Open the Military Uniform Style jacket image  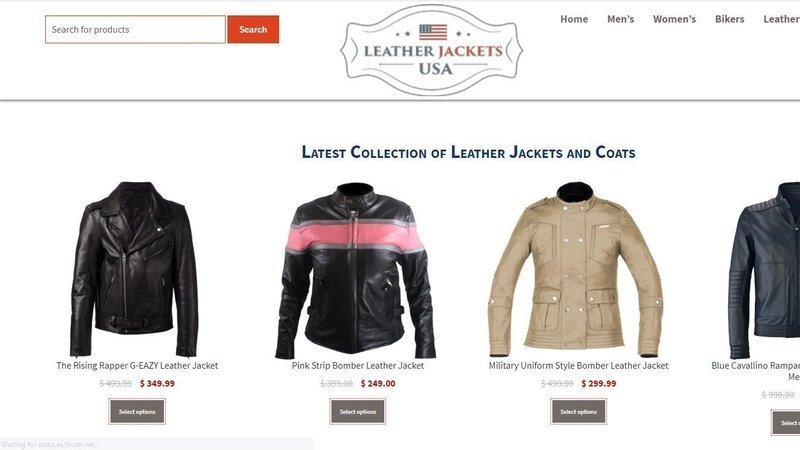point(576,269)
